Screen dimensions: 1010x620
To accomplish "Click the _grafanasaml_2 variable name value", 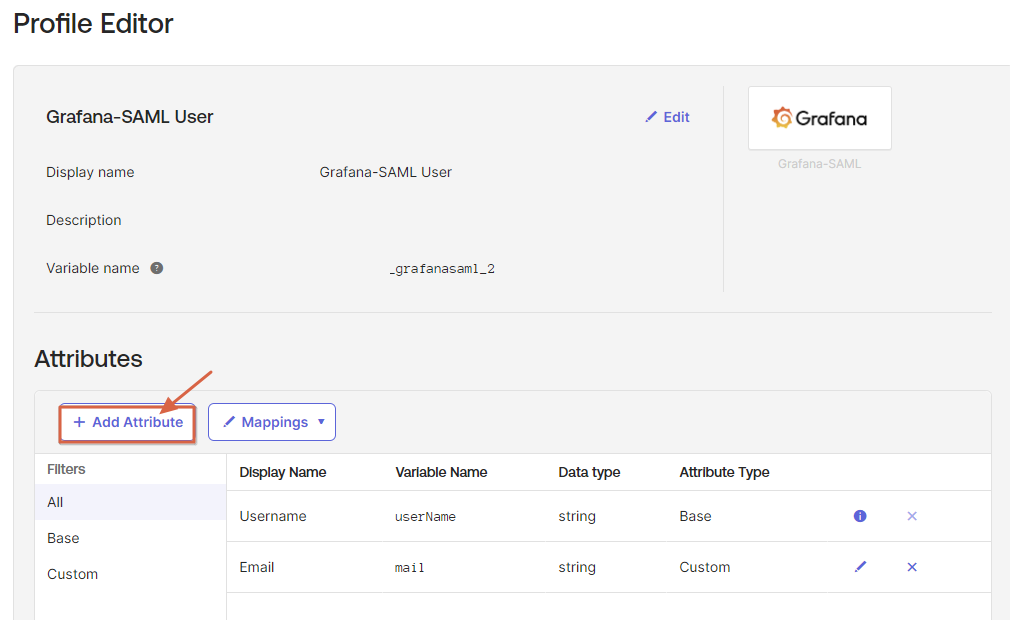I will click(x=442, y=269).
